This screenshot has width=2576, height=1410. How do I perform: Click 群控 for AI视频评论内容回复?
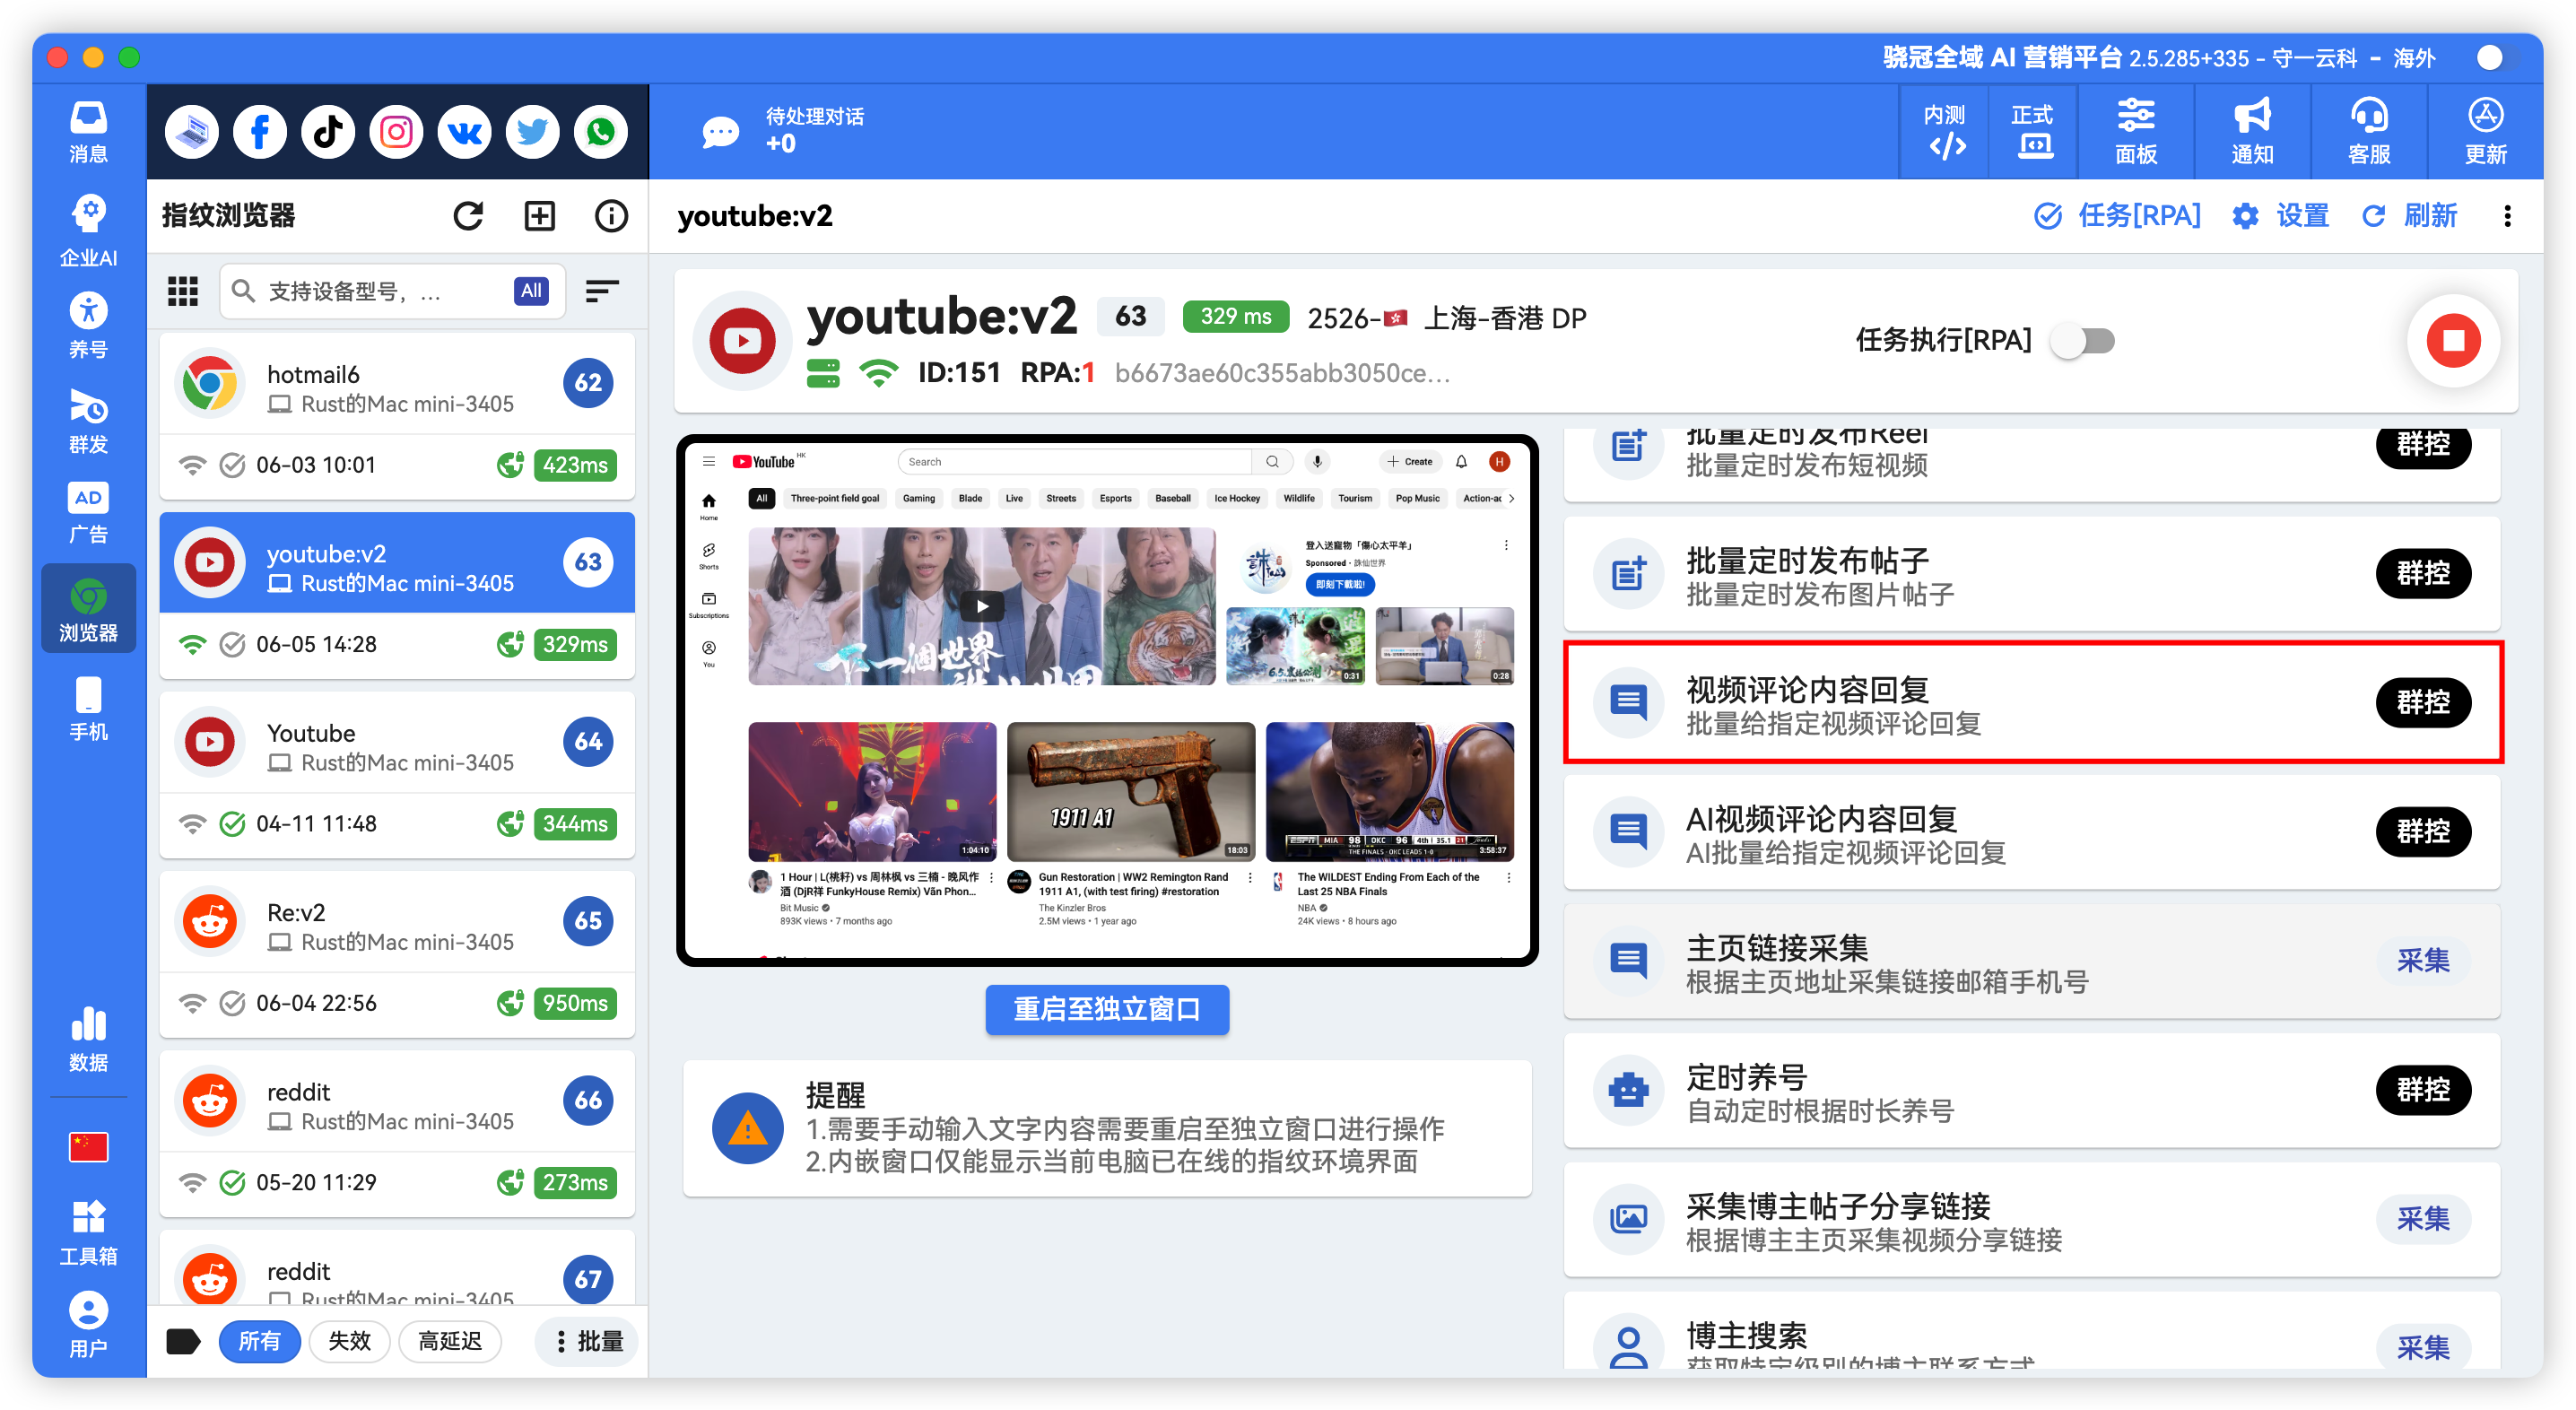[x=2423, y=831]
